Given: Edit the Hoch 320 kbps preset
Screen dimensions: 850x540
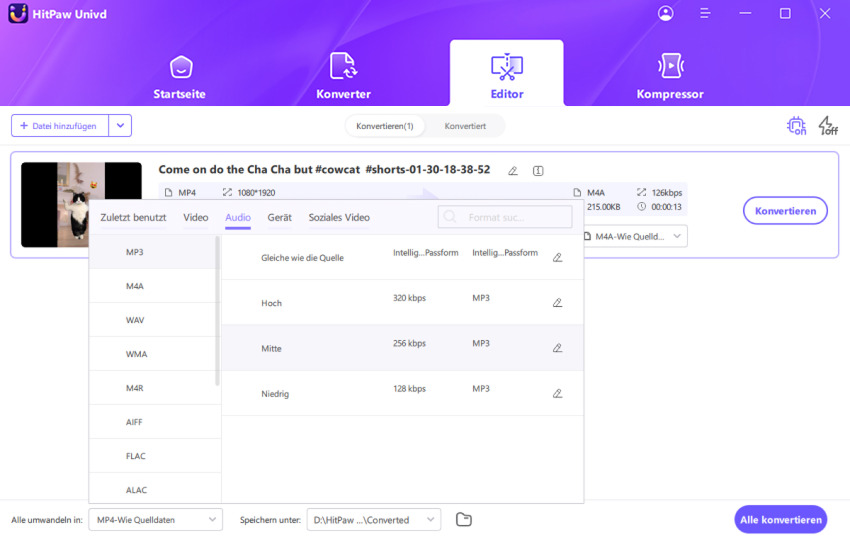Looking at the screenshot, I should 557,303.
